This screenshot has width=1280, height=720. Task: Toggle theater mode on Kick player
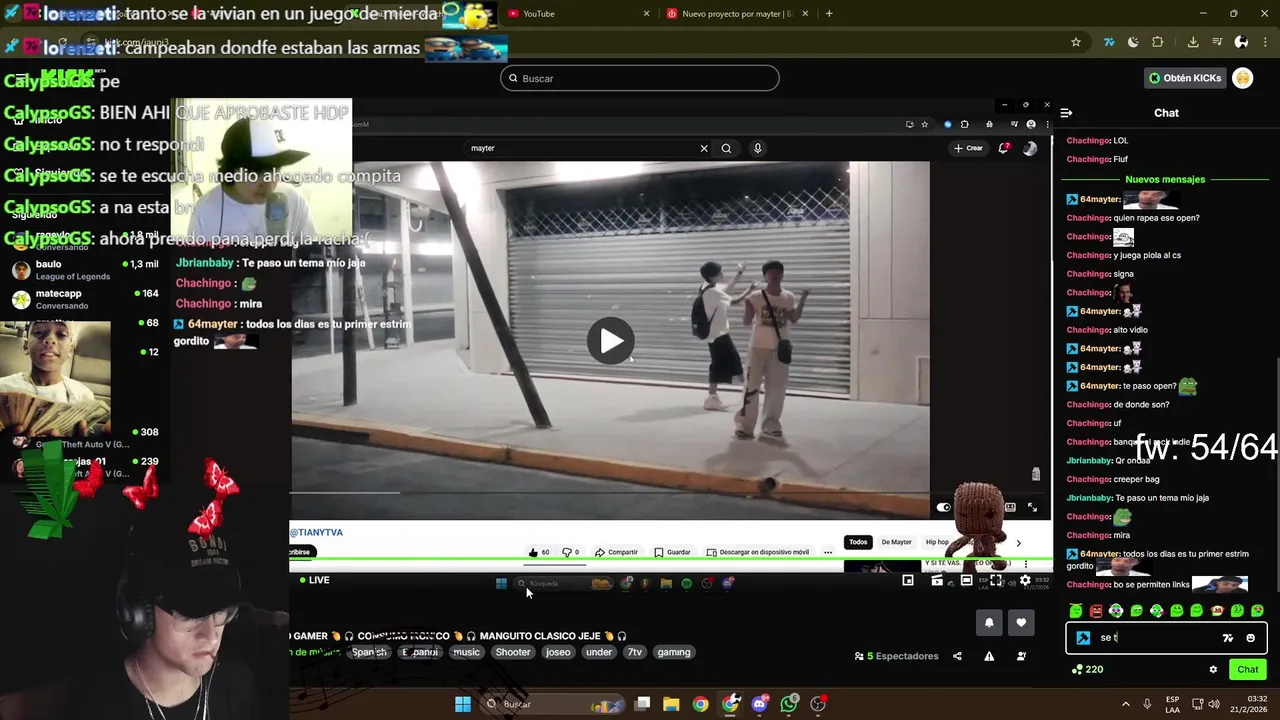pyautogui.click(x=966, y=580)
